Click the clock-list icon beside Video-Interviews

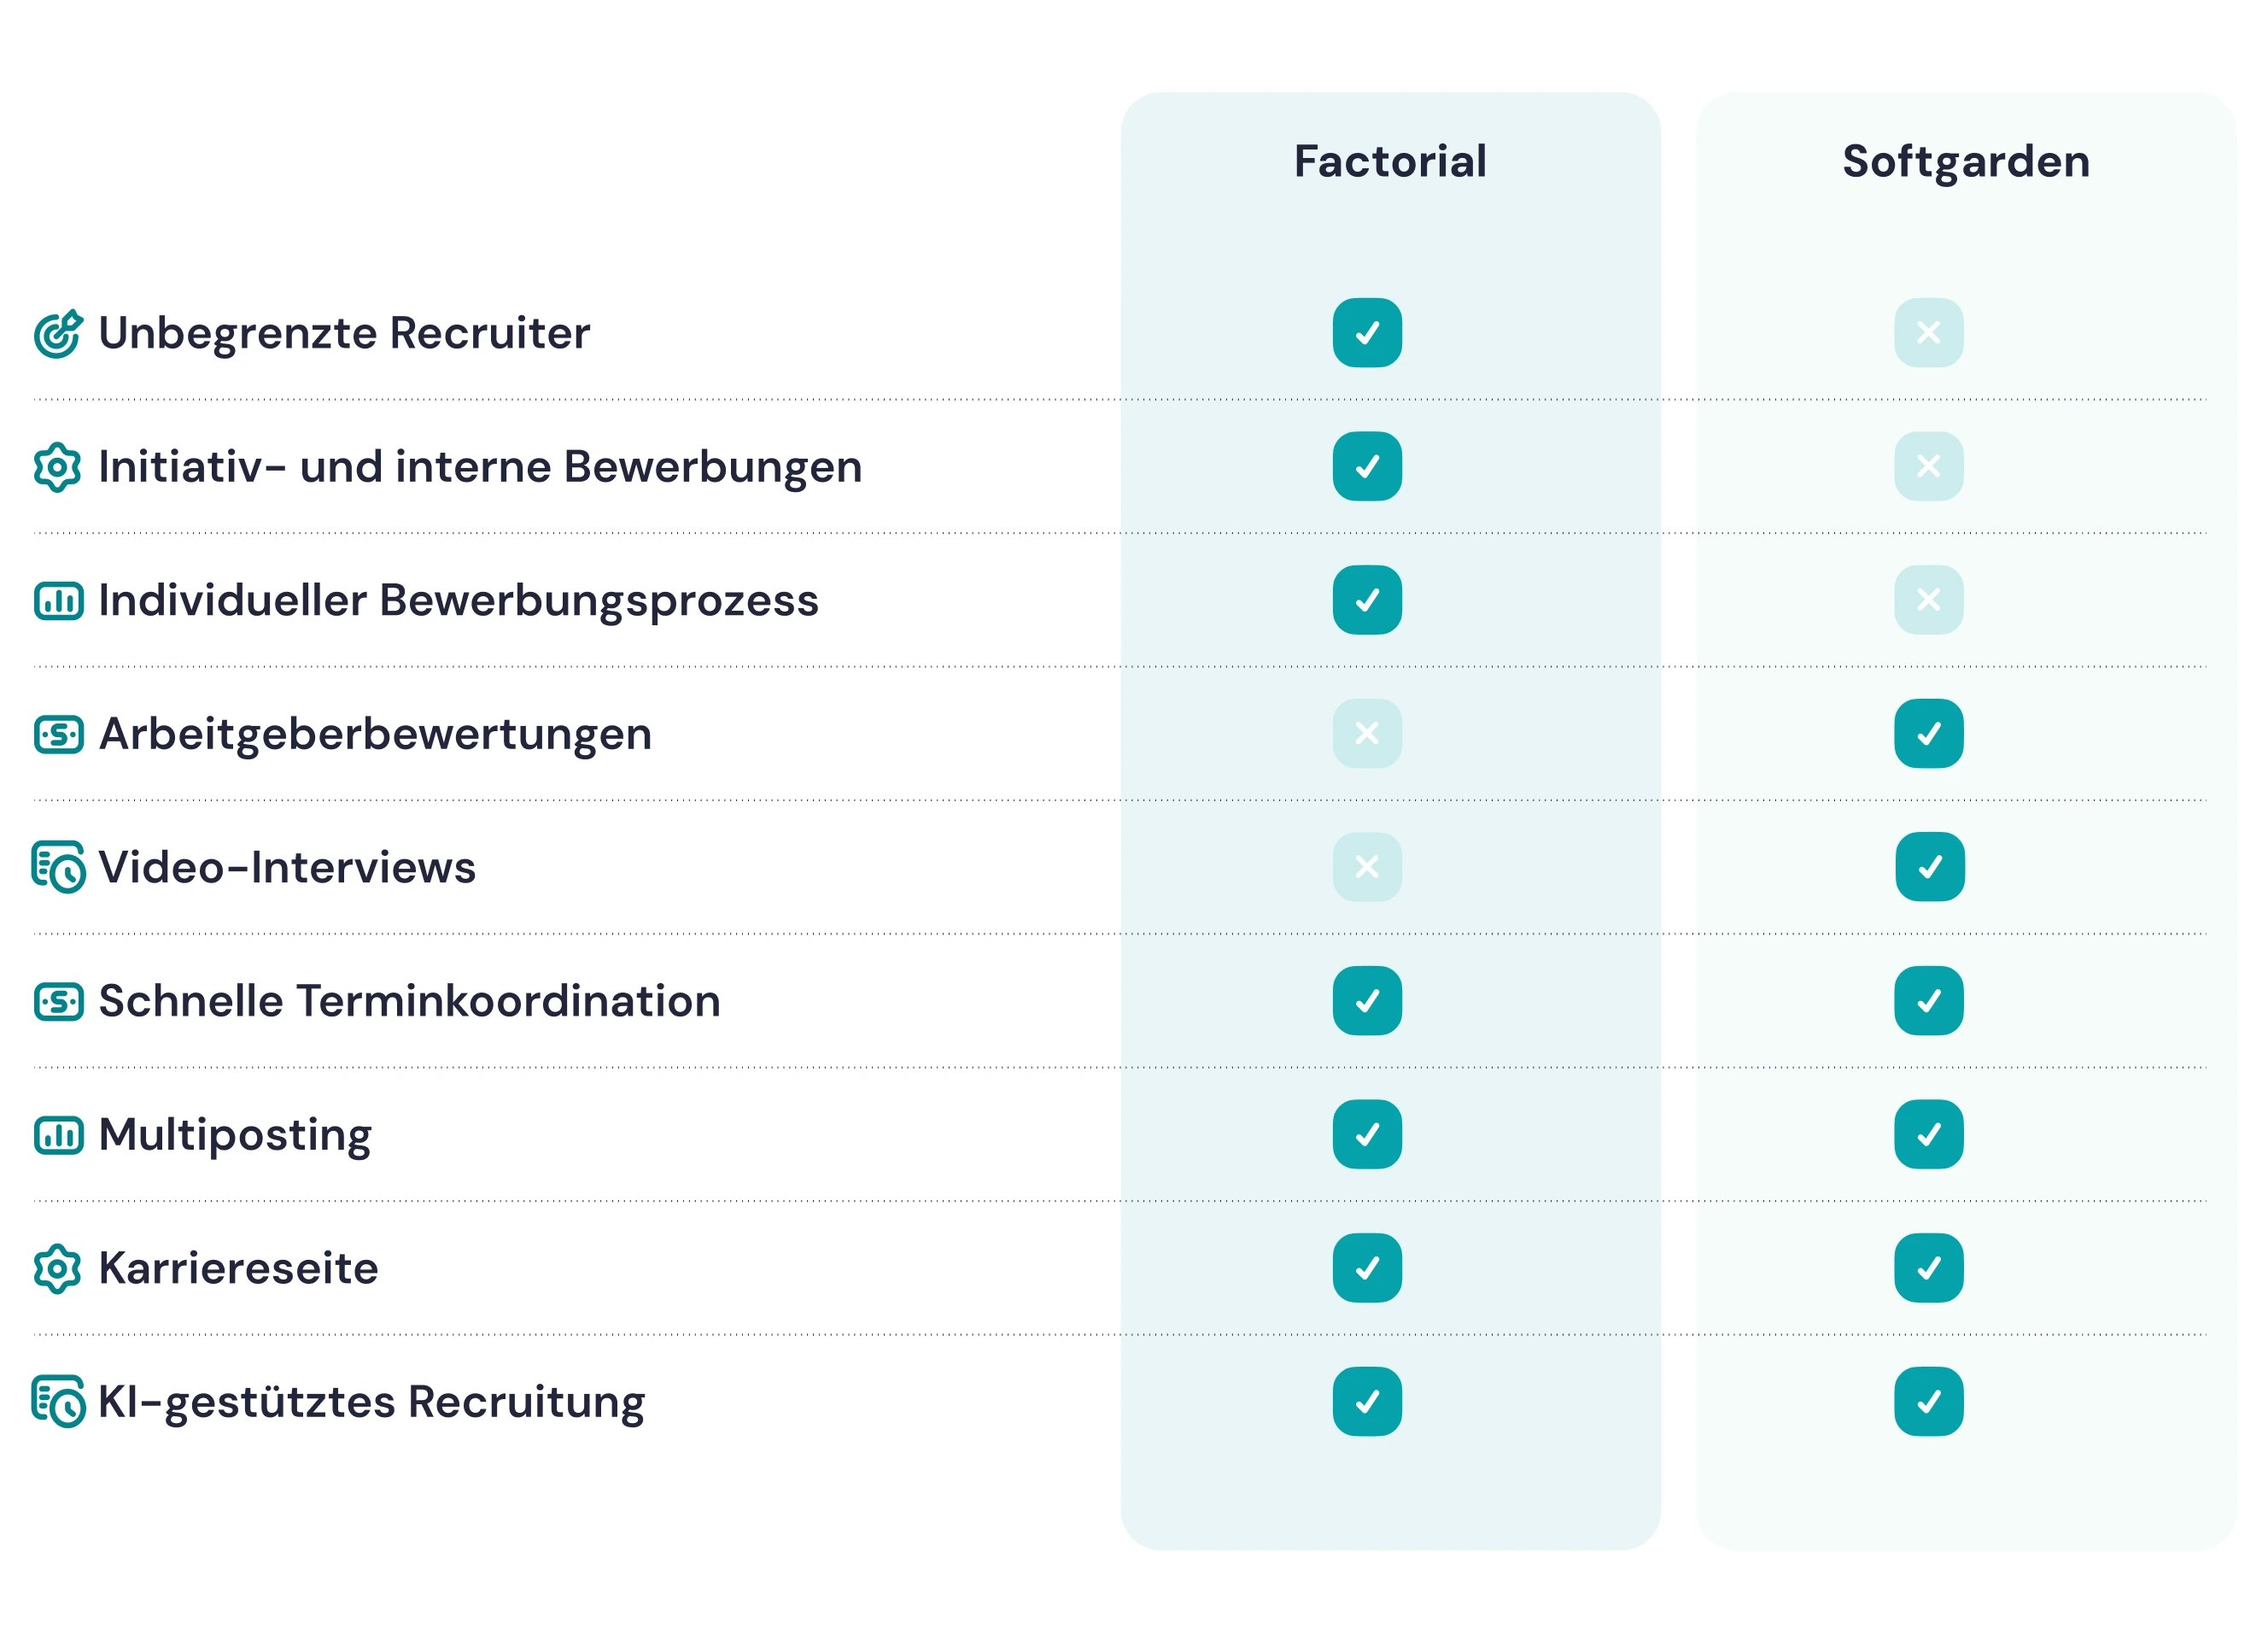pos(58,868)
